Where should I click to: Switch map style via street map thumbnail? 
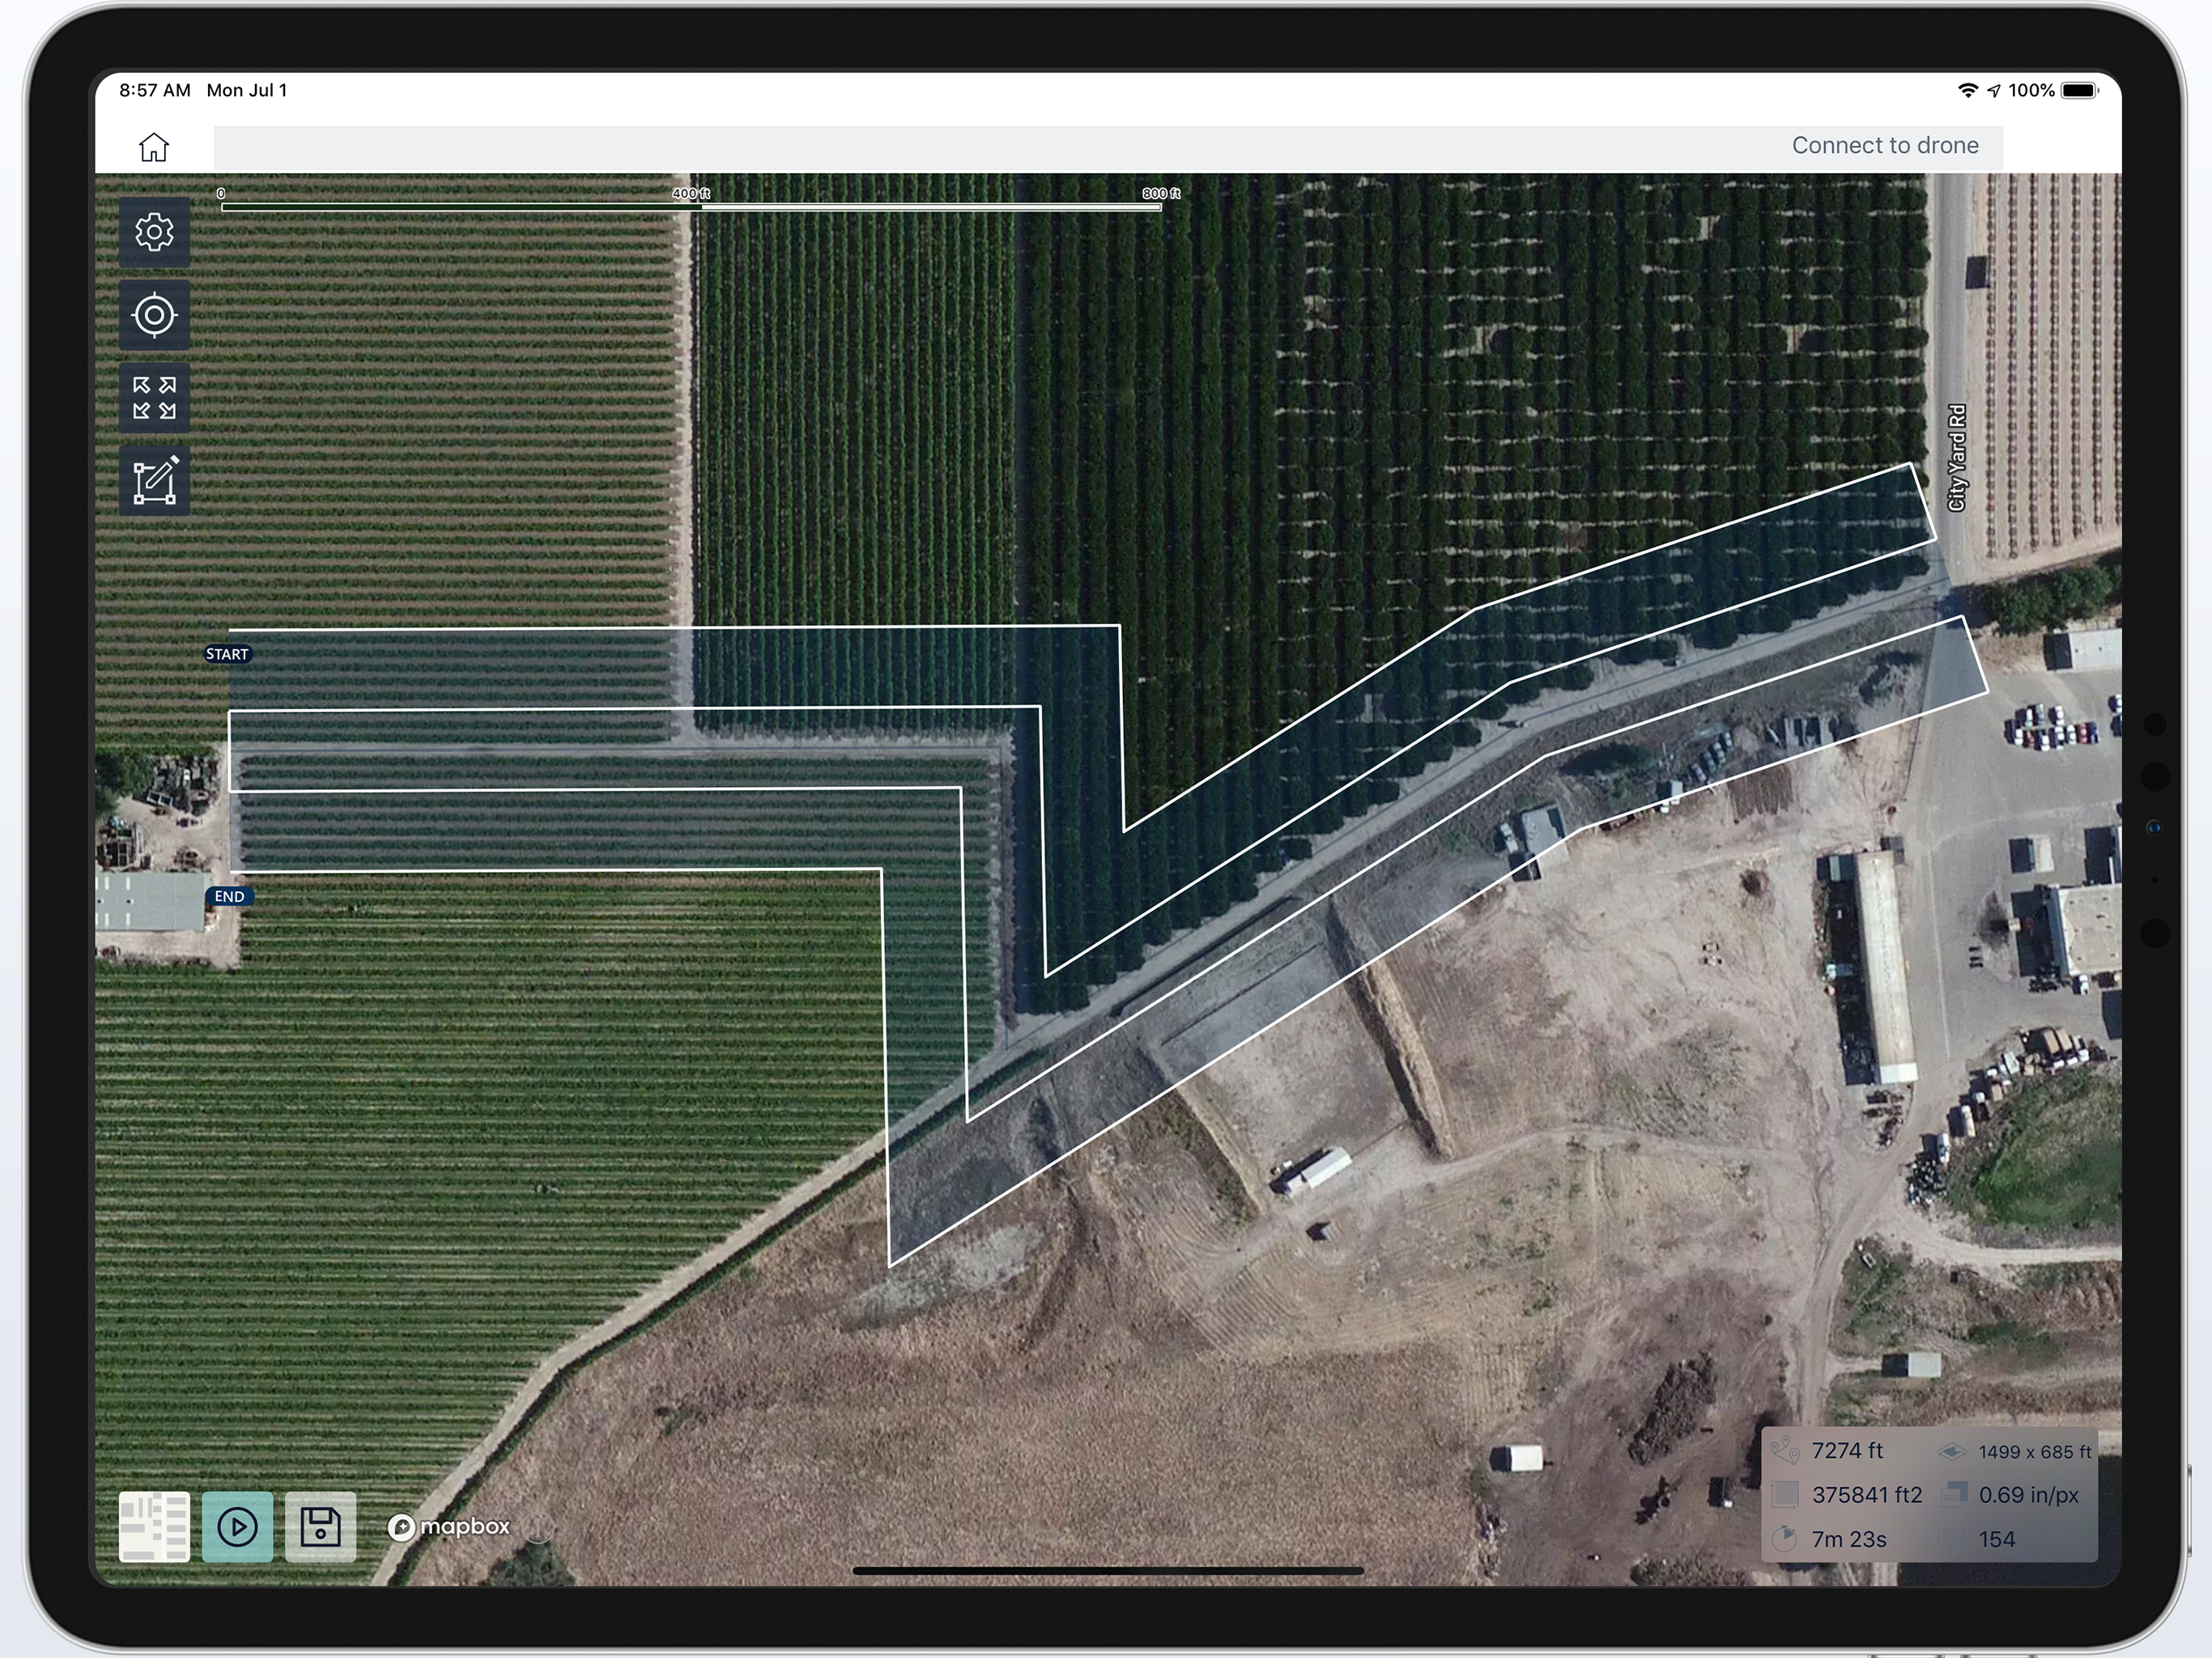(154, 1527)
